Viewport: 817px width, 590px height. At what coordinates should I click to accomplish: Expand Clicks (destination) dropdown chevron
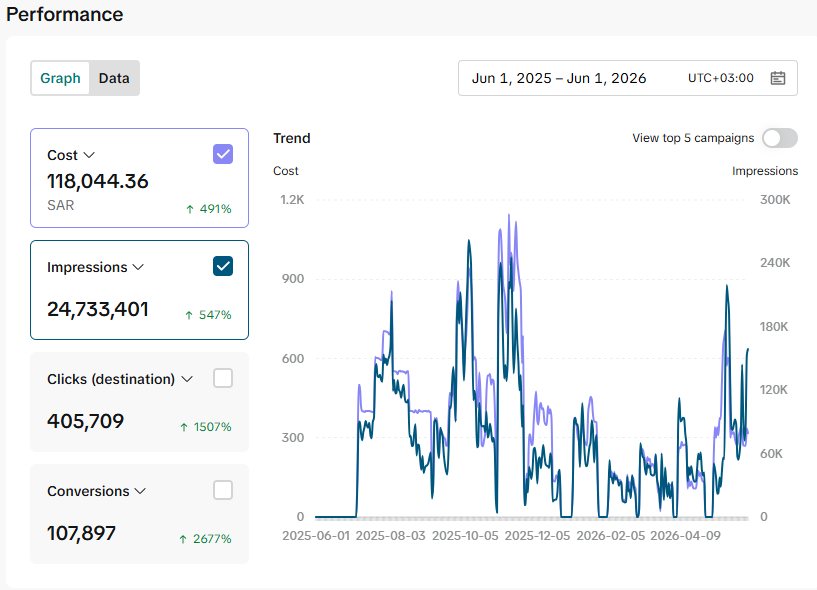187,379
